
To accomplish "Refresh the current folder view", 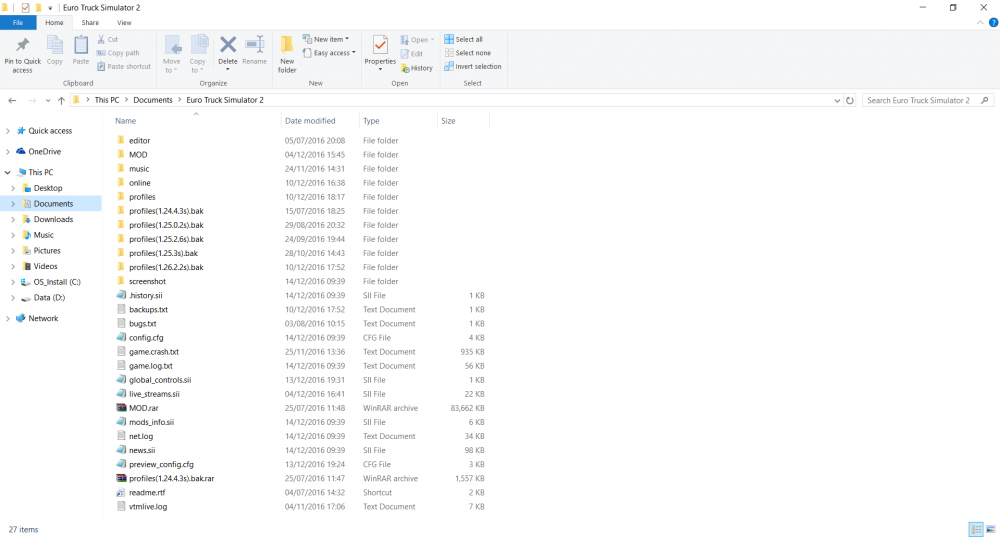I will 850,101.
